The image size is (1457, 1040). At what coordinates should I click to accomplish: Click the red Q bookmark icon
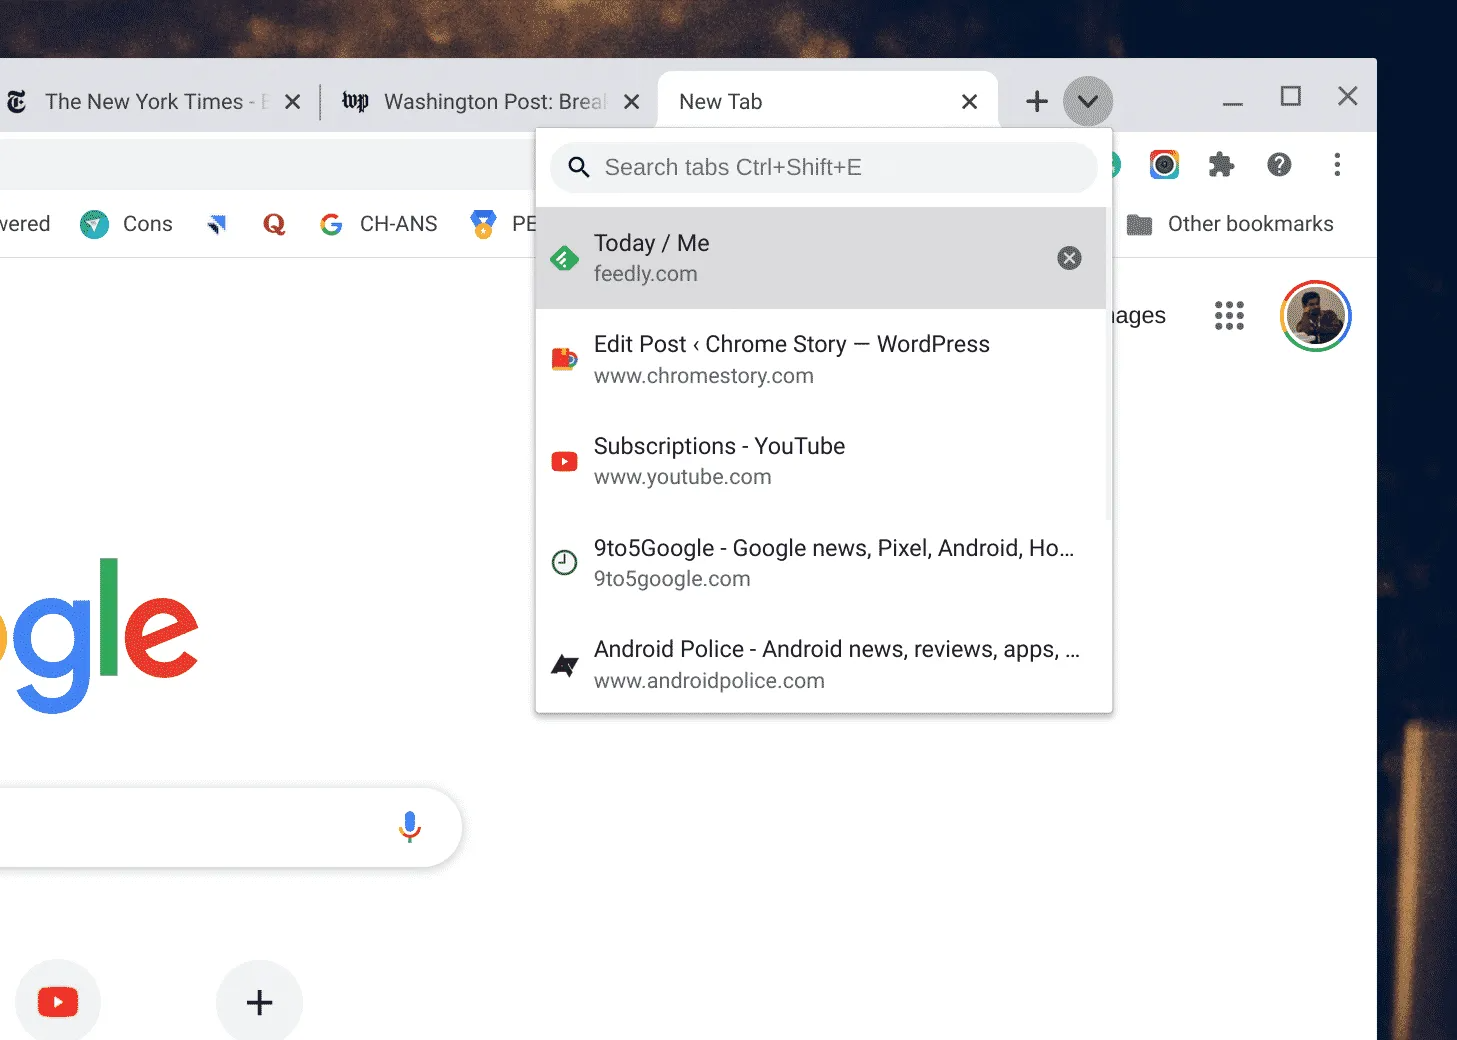274,224
